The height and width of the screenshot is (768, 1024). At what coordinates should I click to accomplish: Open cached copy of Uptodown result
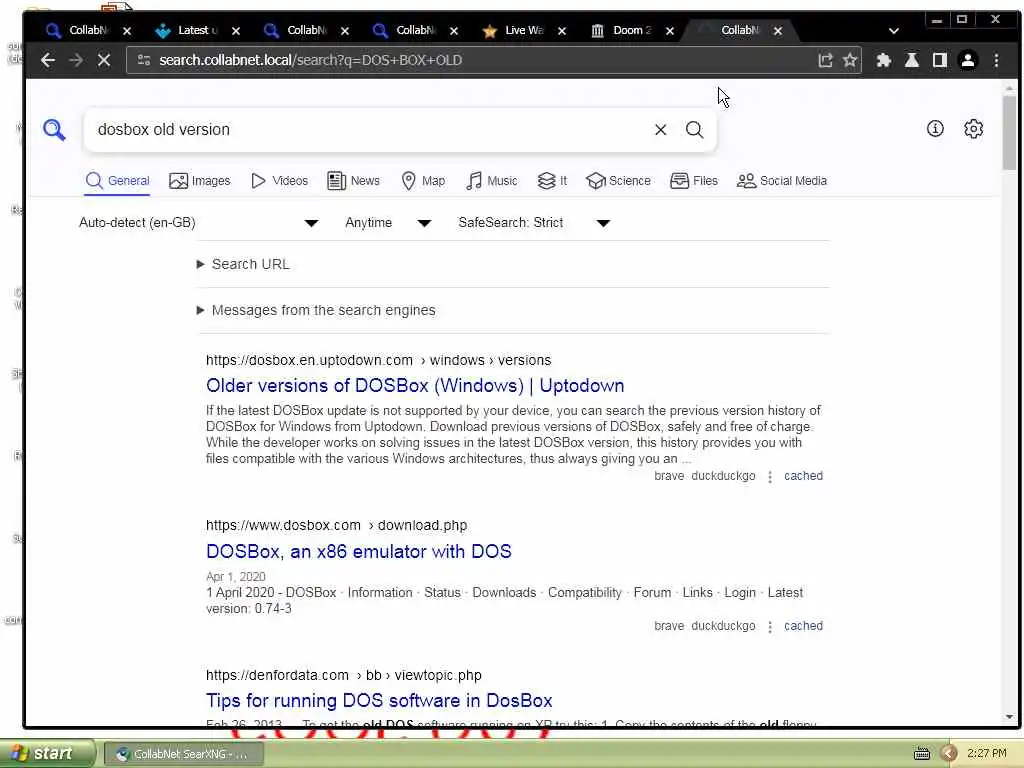[x=803, y=476]
